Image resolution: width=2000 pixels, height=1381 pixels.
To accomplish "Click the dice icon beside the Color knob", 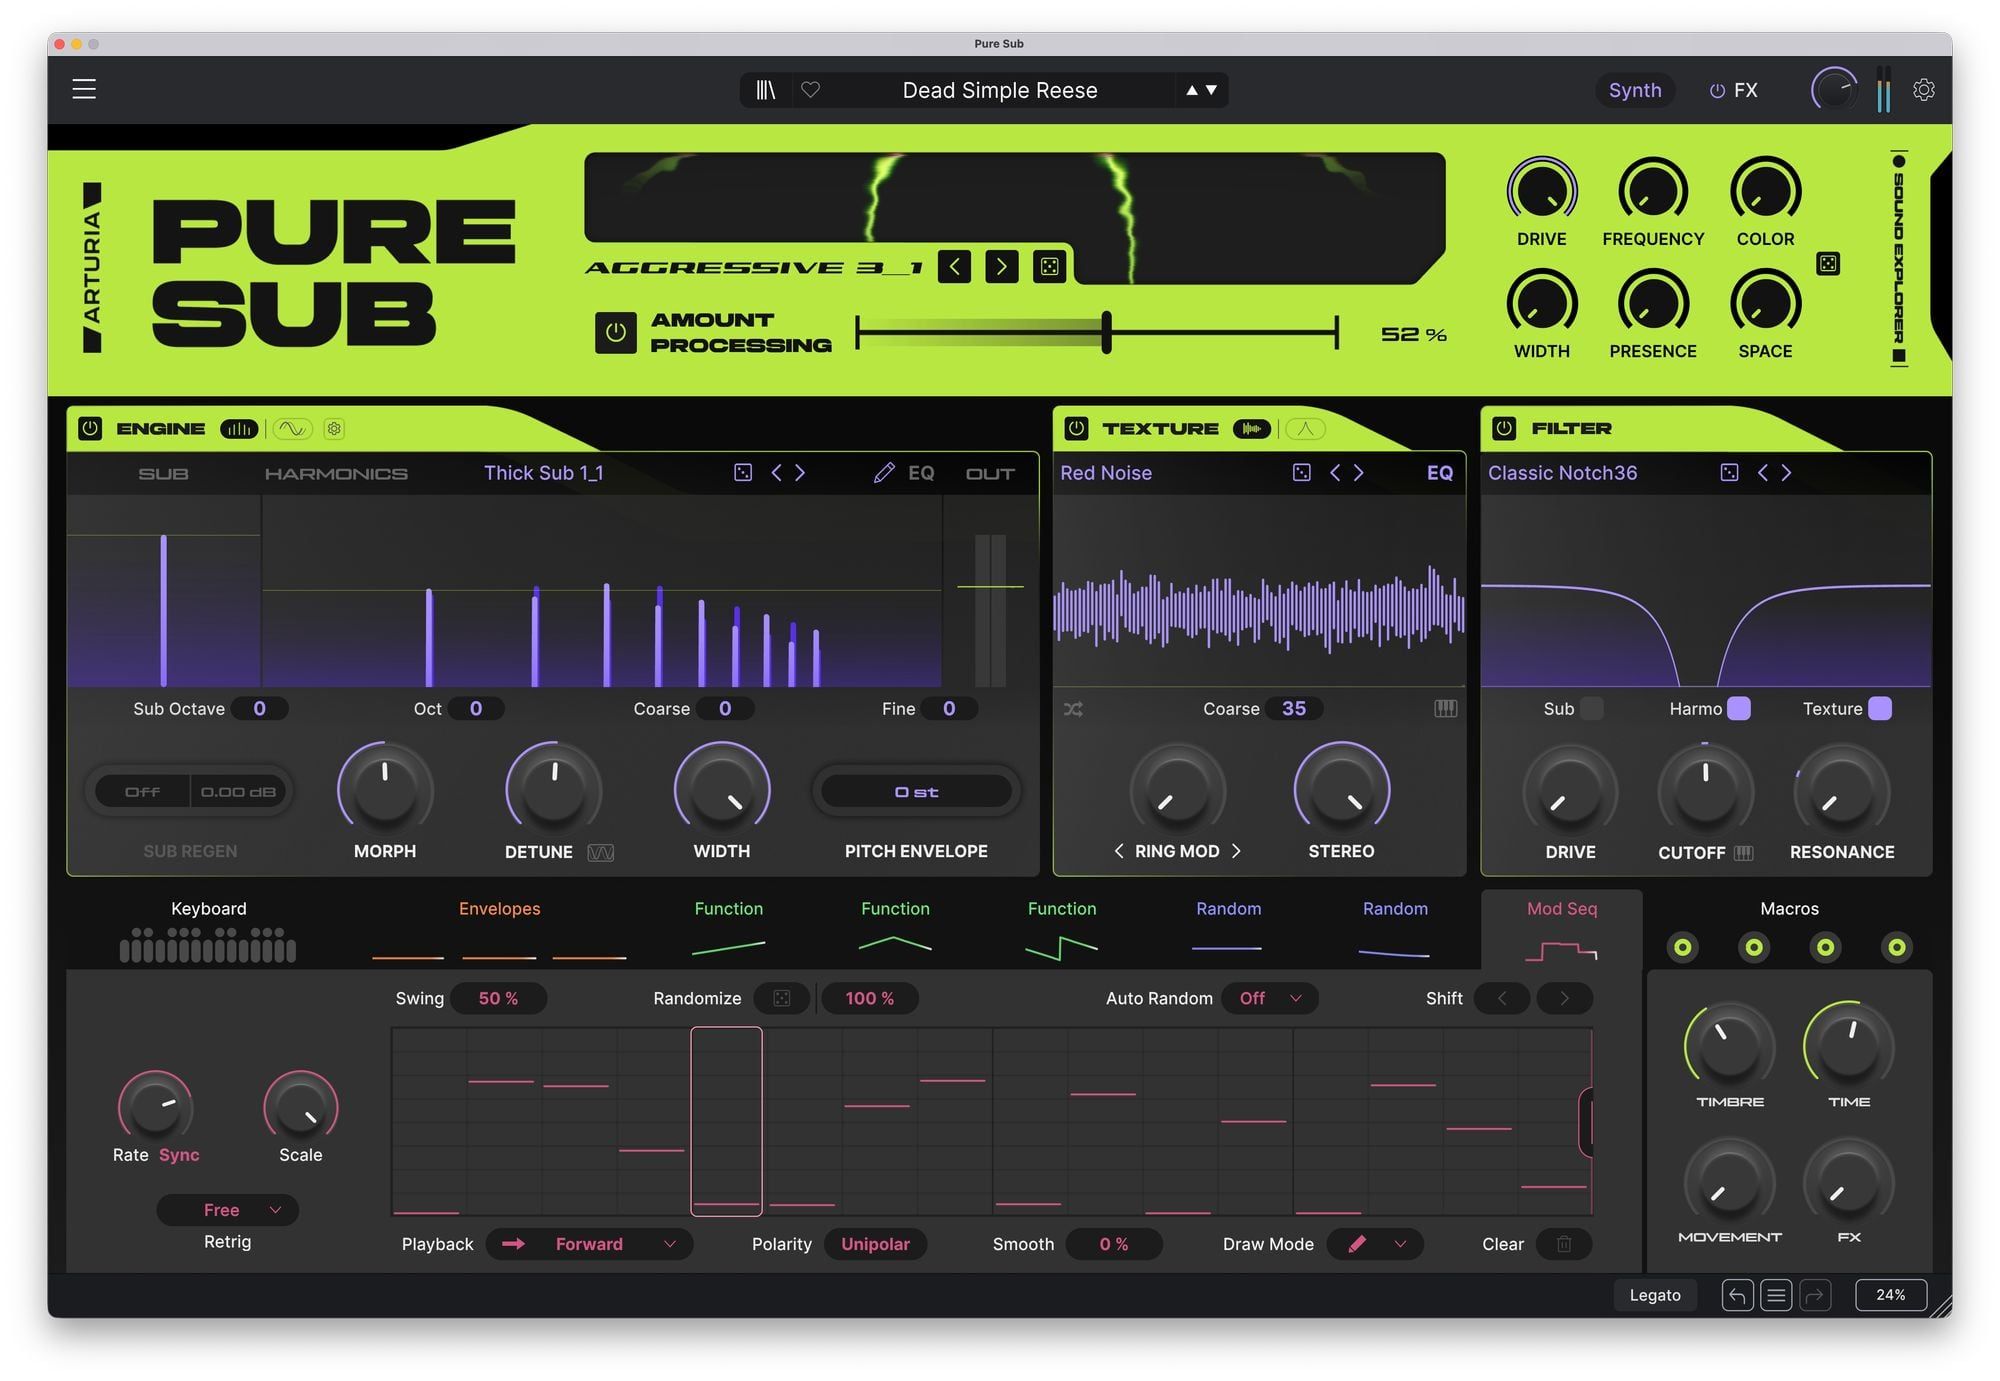I will click(x=1828, y=264).
